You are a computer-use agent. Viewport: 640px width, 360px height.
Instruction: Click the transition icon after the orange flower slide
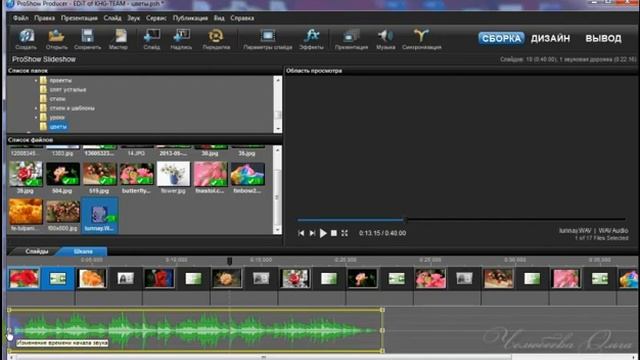point(125,279)
